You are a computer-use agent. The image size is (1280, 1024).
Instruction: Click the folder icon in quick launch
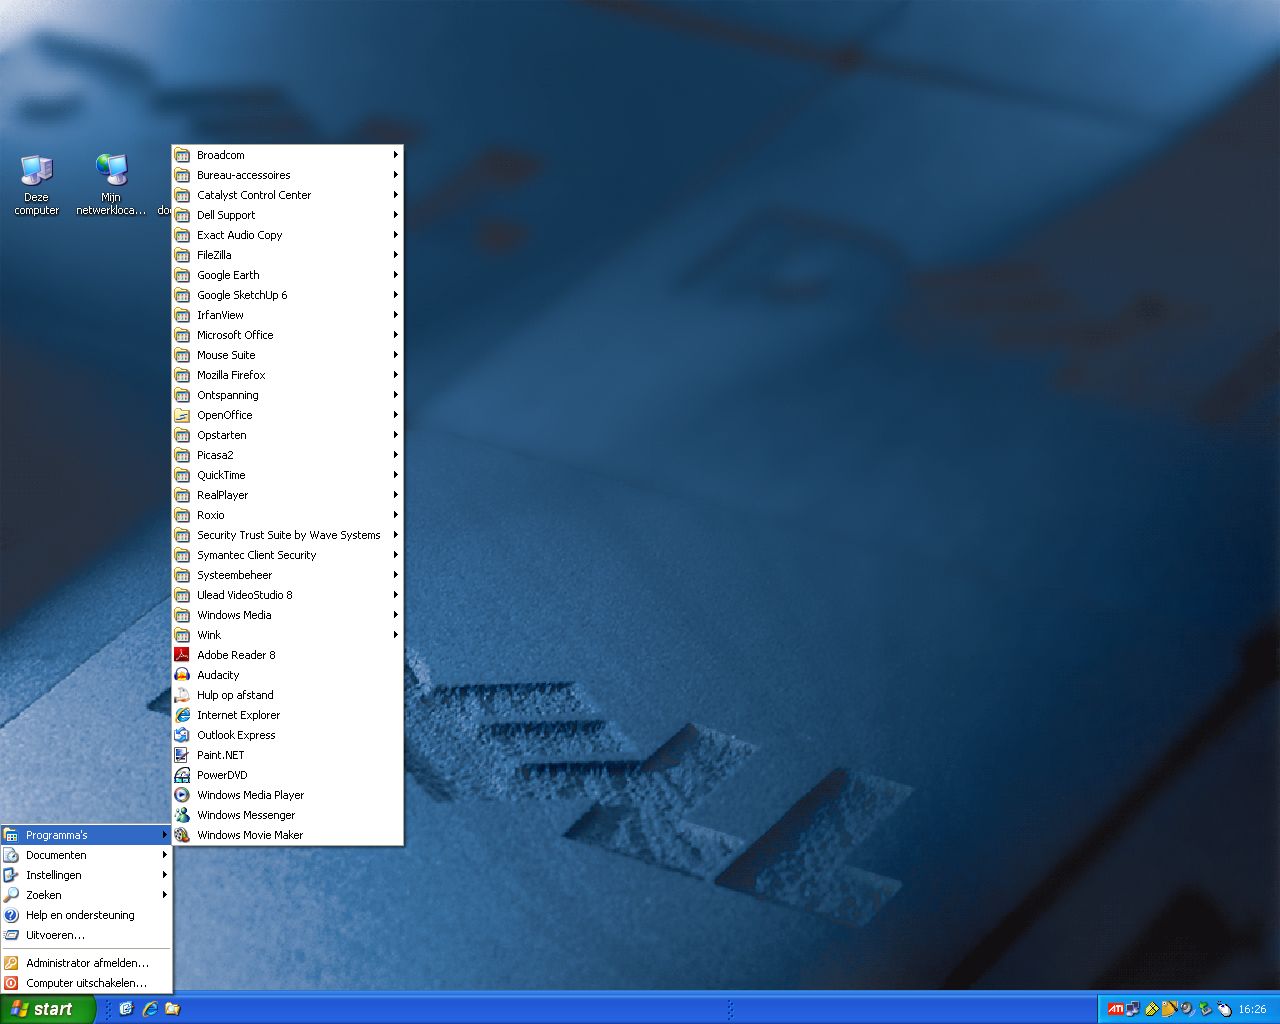tap(172, 1009)
